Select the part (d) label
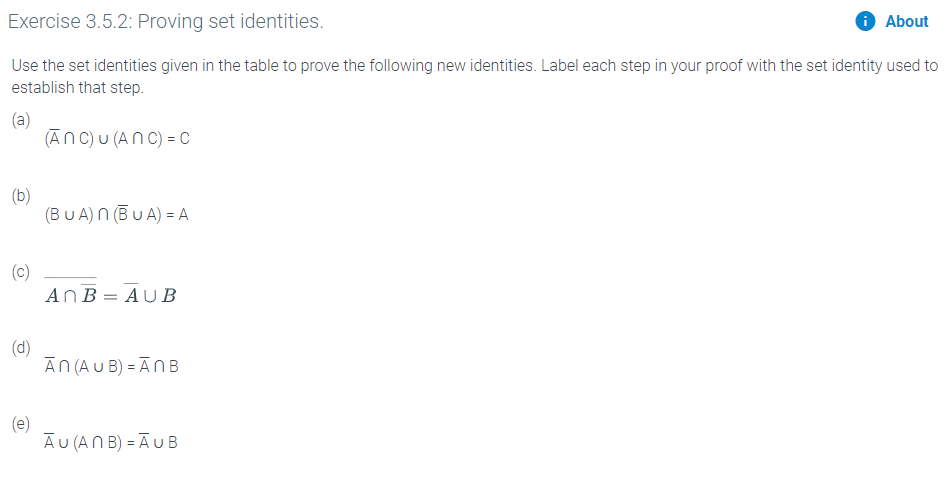 21,348
